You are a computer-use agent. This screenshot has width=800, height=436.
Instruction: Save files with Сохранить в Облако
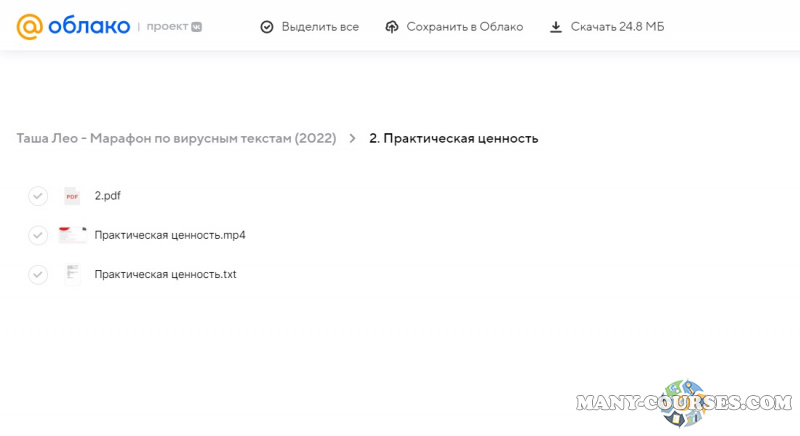(464, 27)
